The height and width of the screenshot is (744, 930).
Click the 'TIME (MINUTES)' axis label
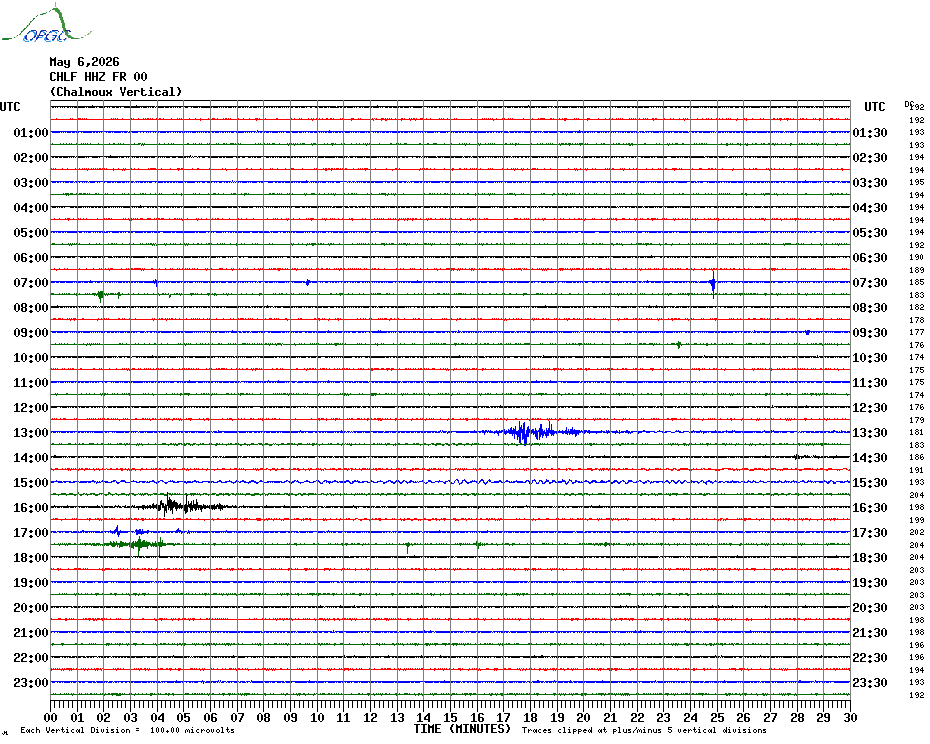click(x=462, y=729)
